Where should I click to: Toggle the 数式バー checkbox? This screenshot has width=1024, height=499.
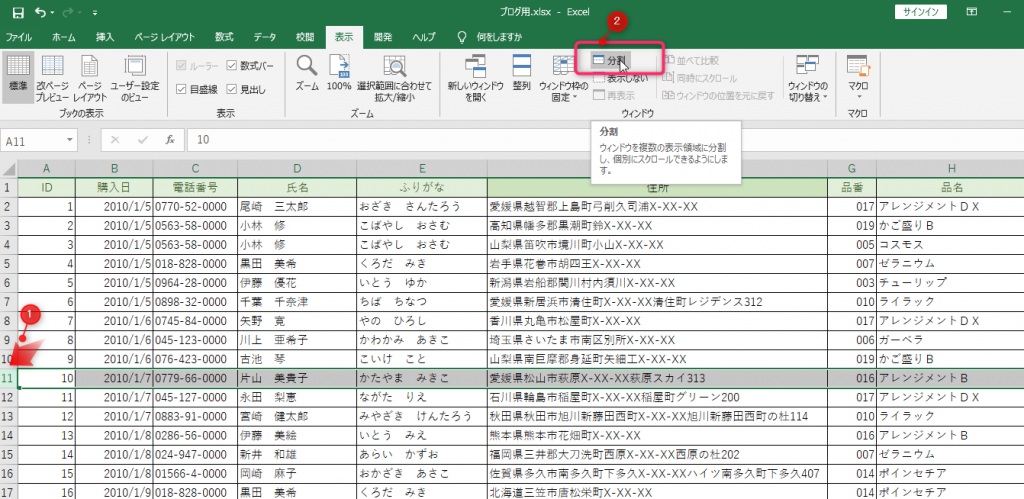click(232, 66)
